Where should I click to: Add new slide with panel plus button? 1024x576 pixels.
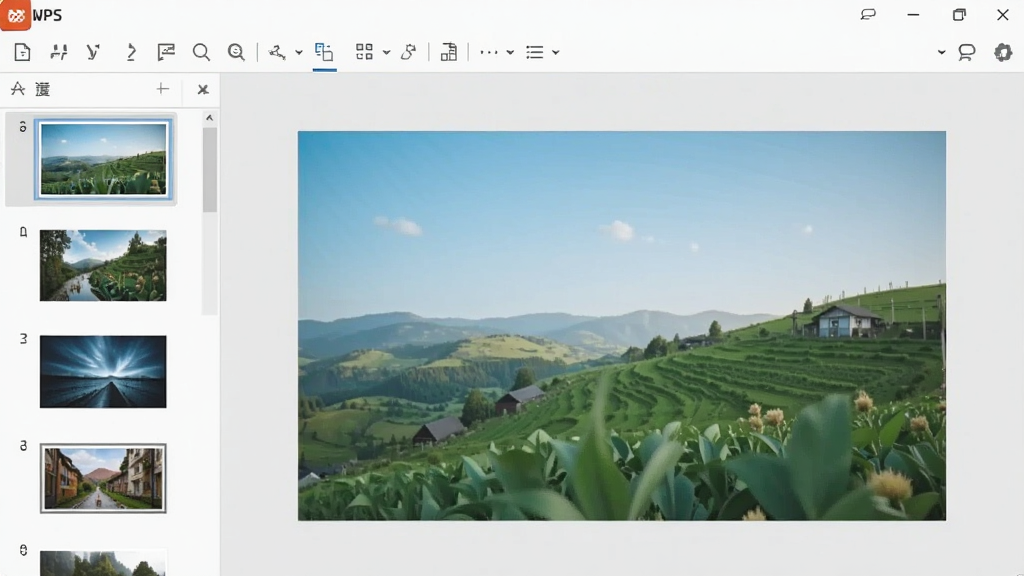tap(163, 89)
